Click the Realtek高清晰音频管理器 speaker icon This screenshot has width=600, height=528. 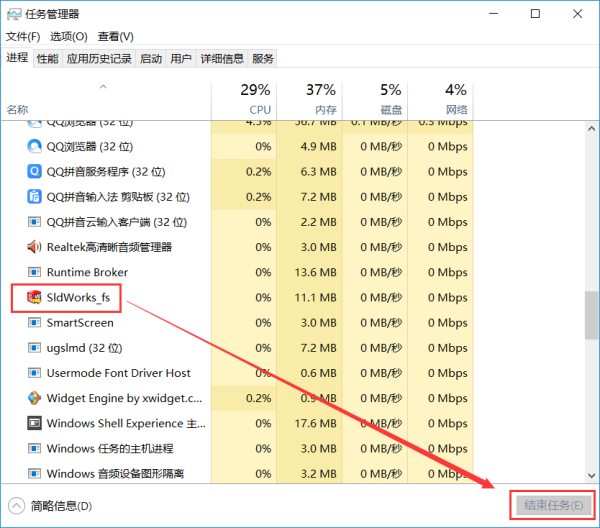(x=35, y=247)
